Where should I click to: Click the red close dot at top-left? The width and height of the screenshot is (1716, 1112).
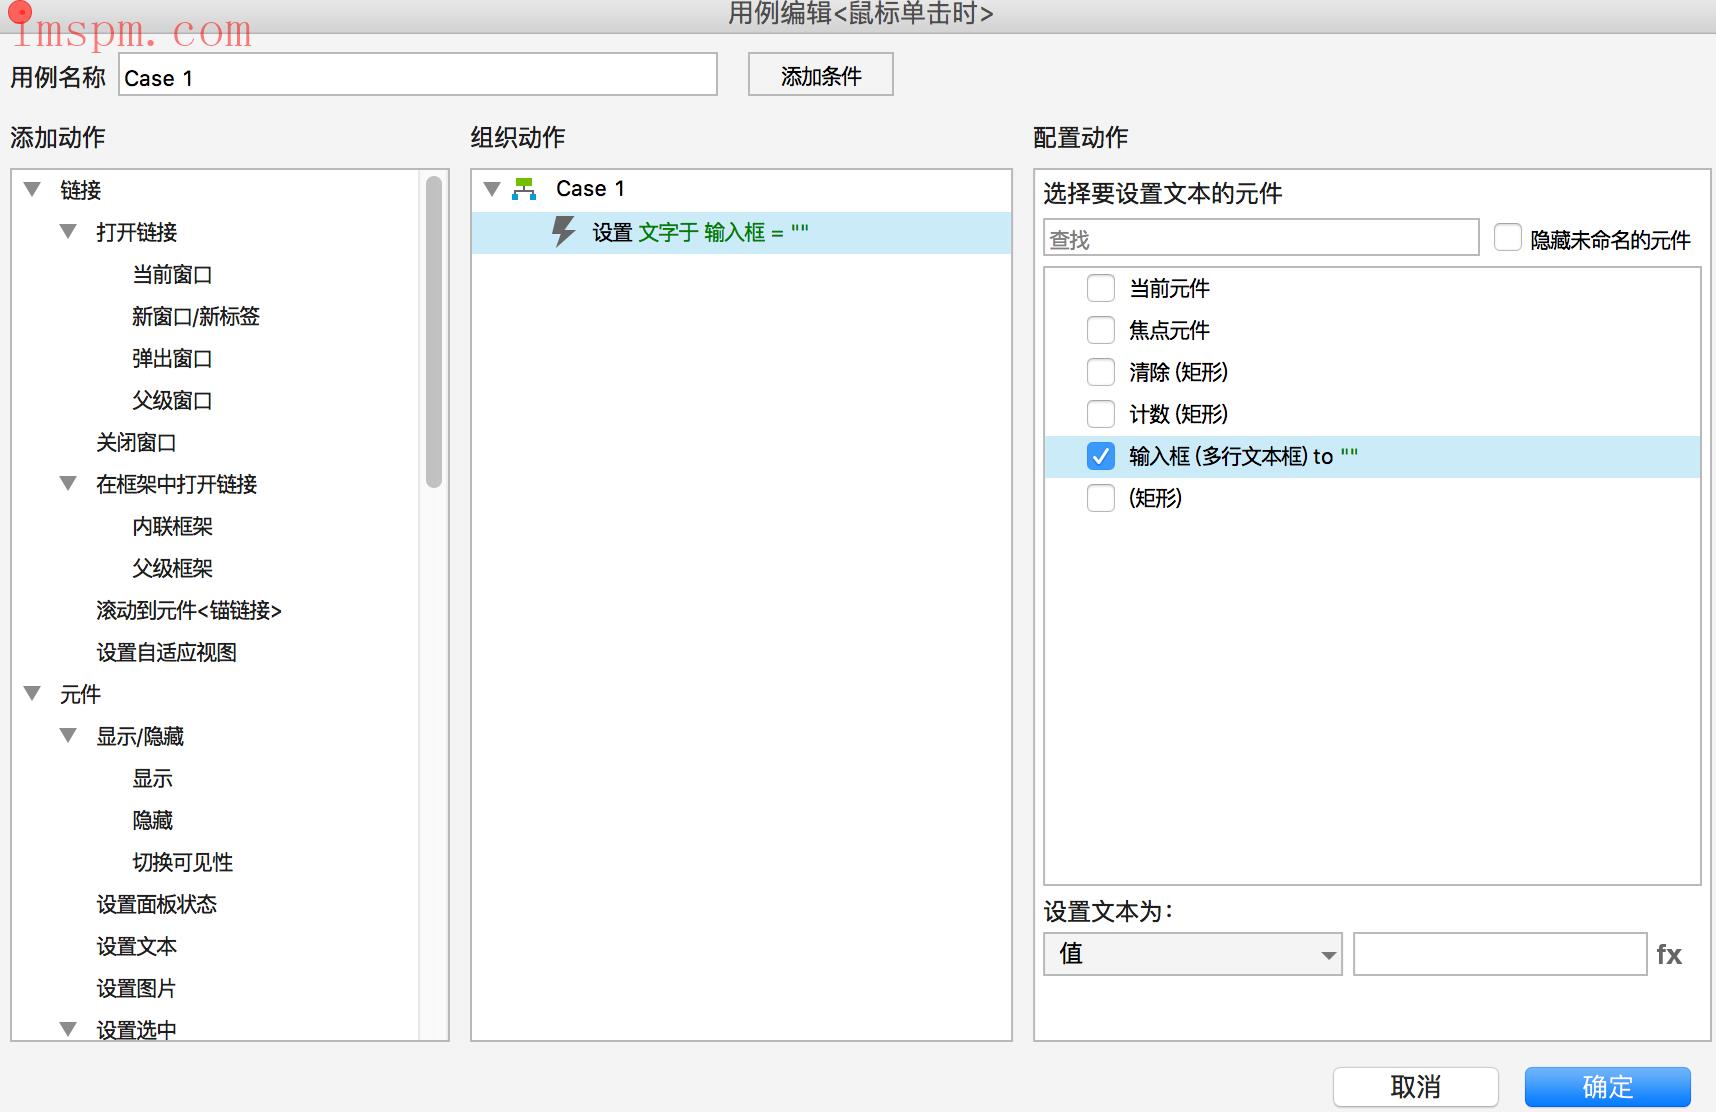pyautogui.click(x=19, y=13)
